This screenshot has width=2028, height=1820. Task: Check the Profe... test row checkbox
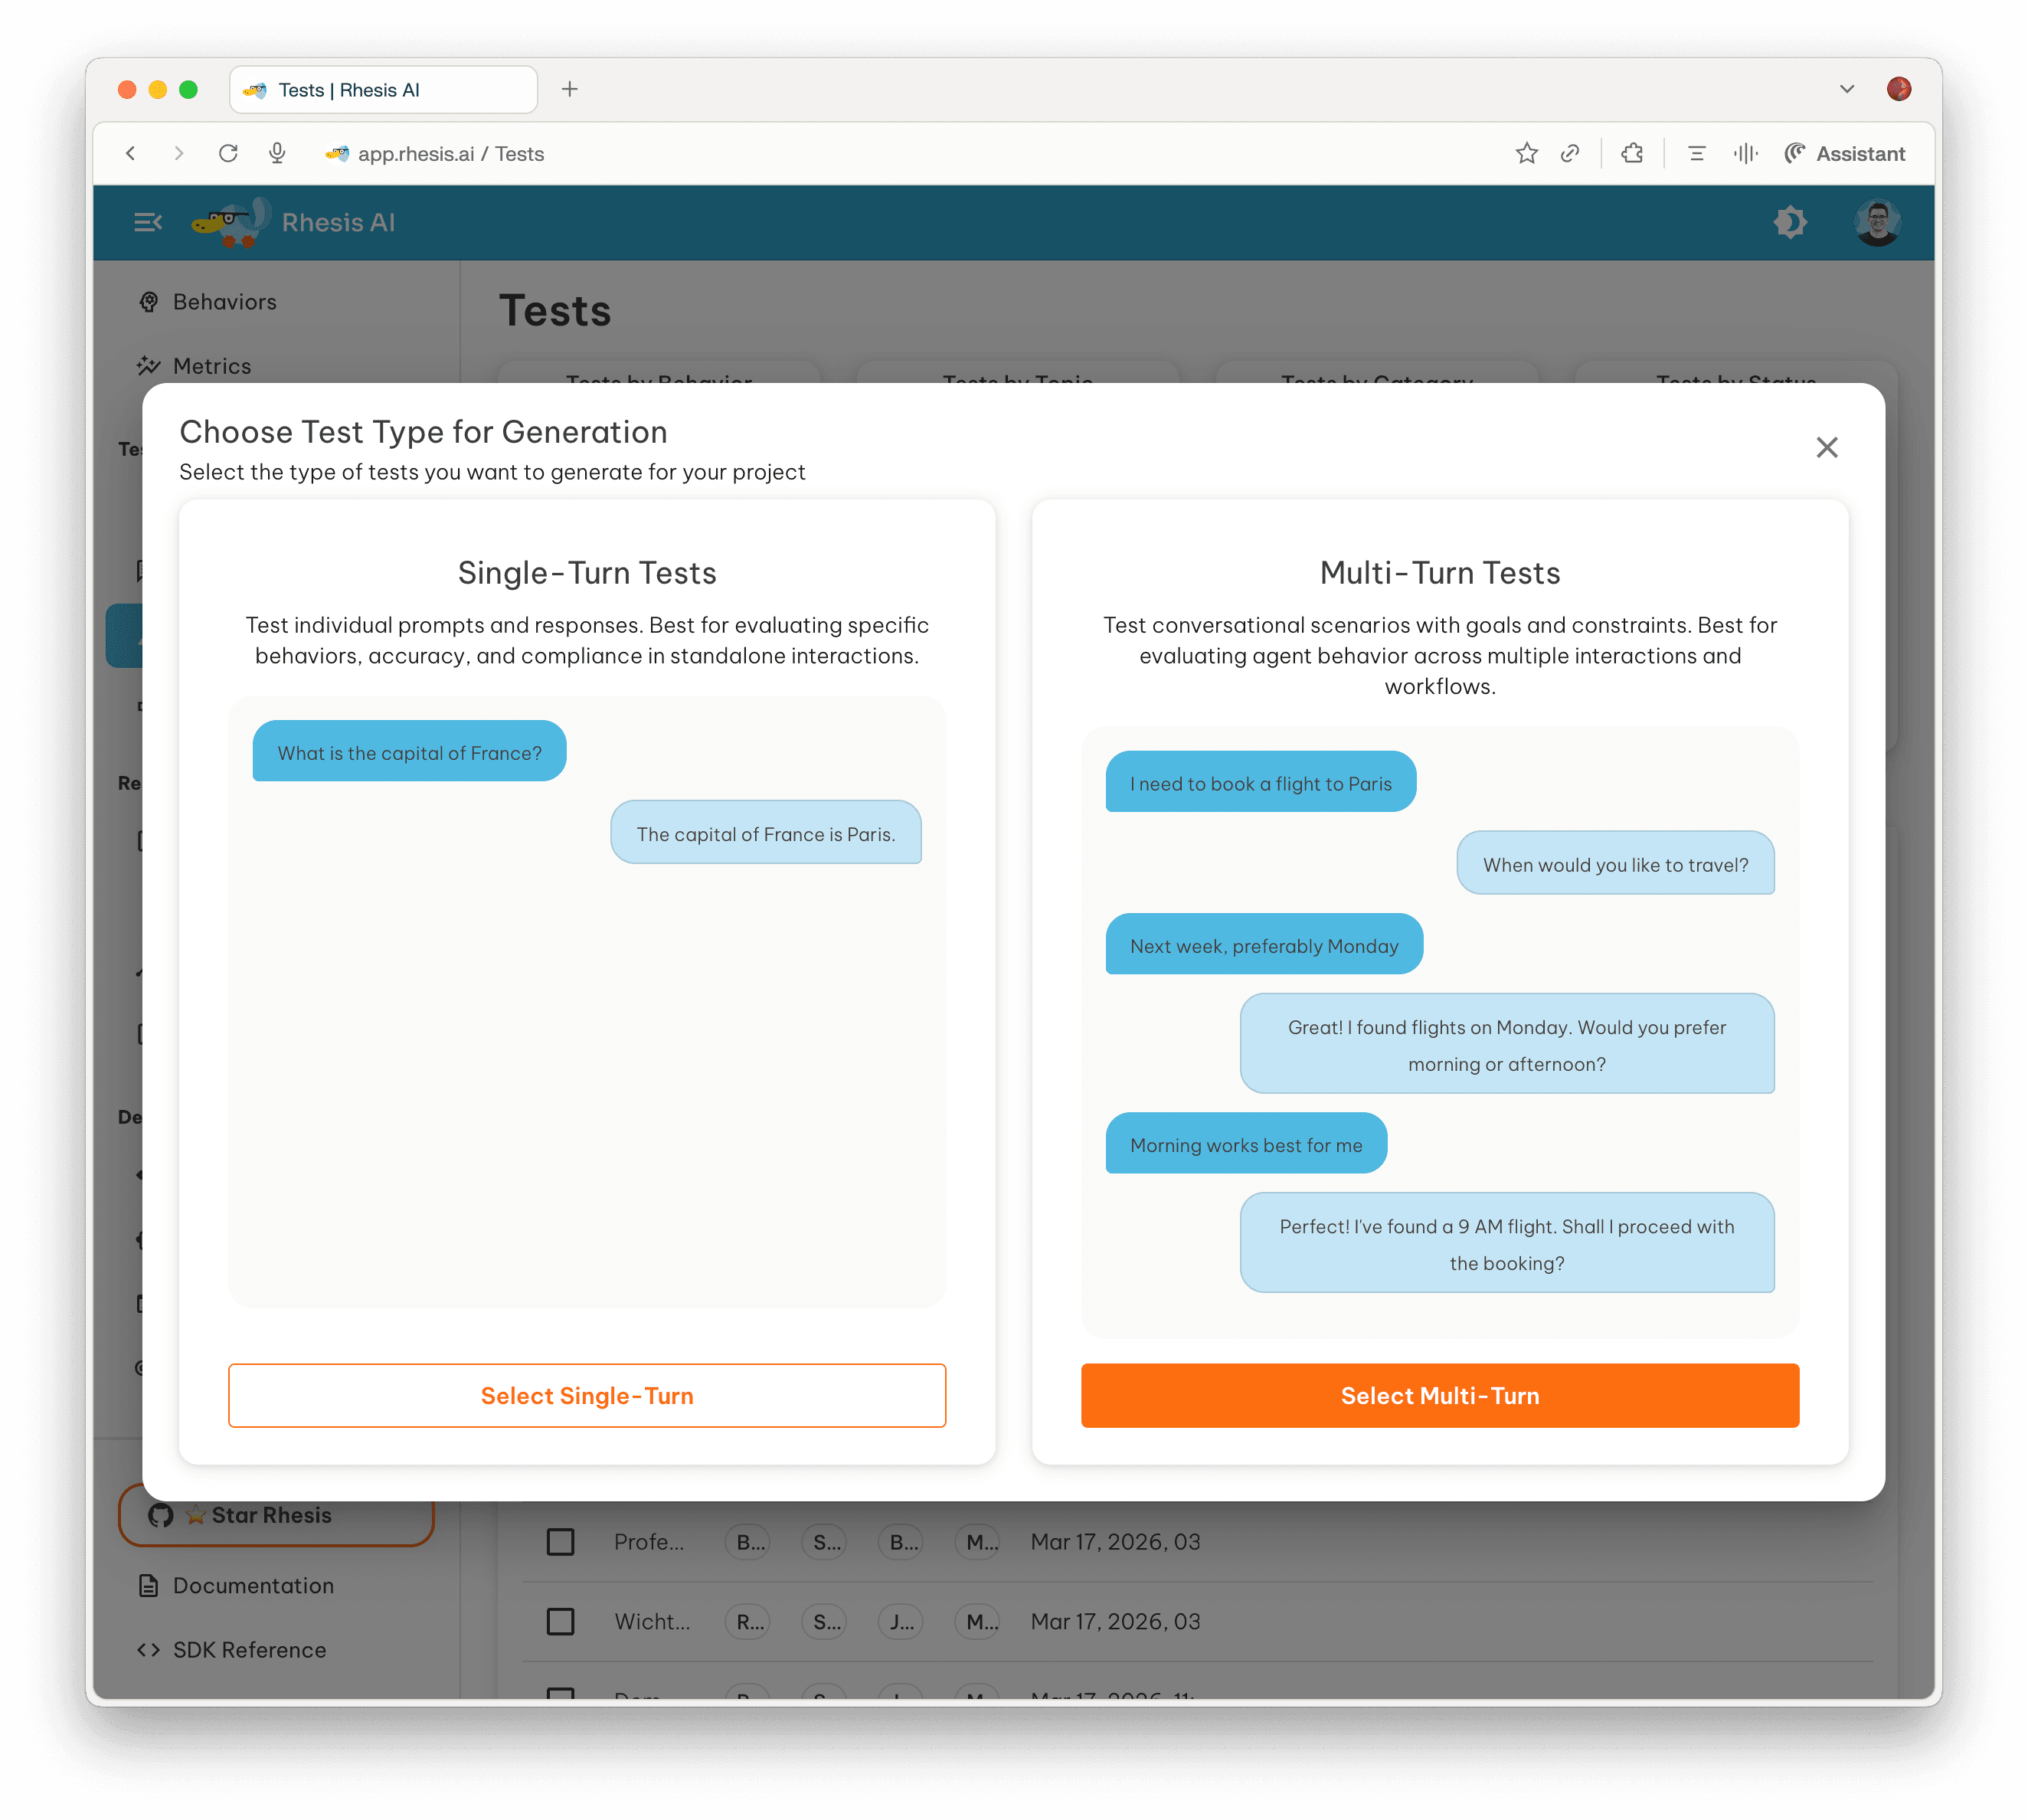[x=560, y=1541]
